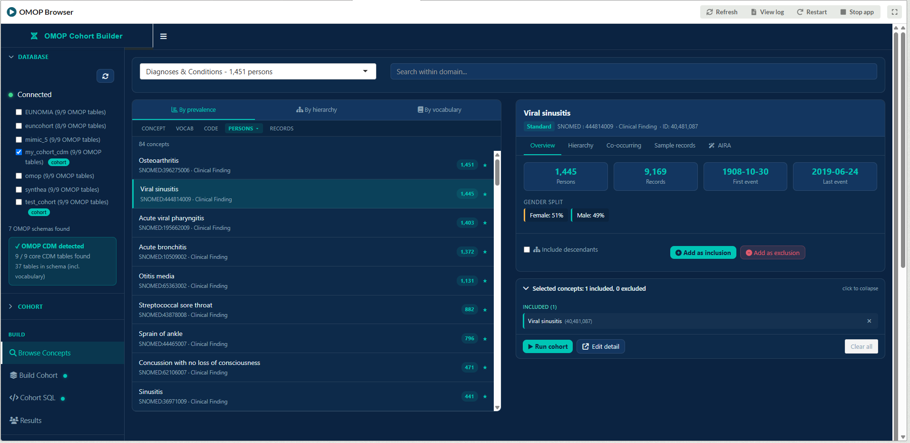Click the Run cohort button
The width and height of the screenshot is (910, 443).
(547, 347)
